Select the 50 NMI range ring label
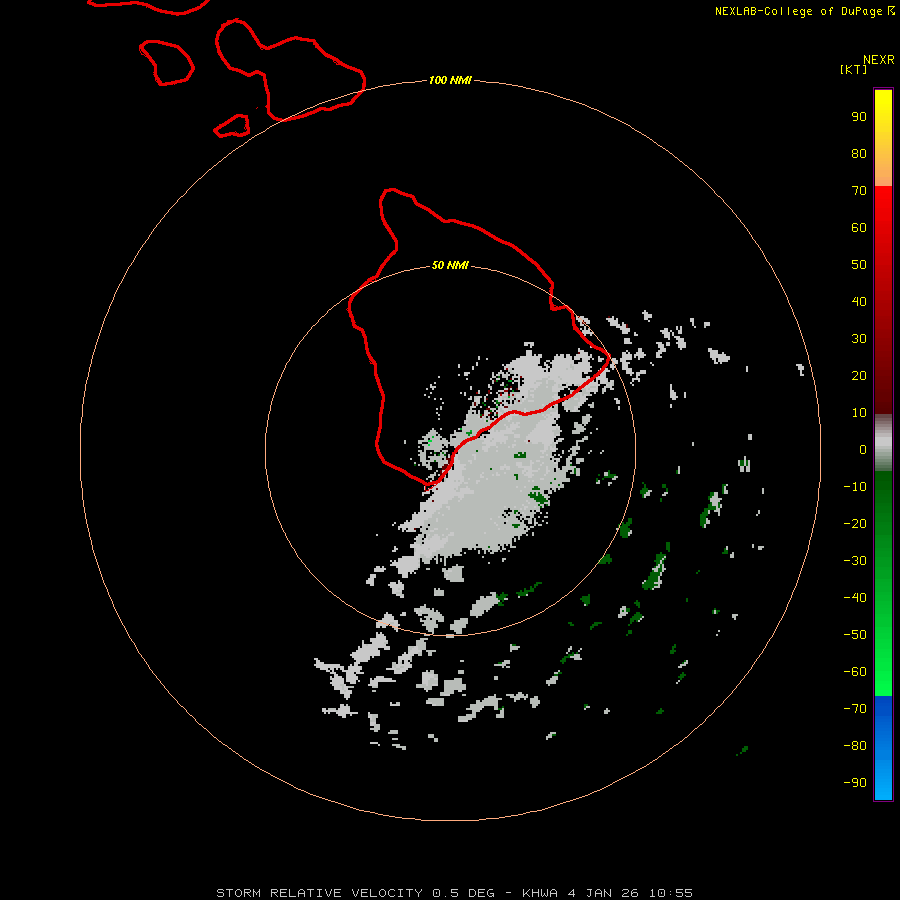The image size is (900, 900). (450, 265)
